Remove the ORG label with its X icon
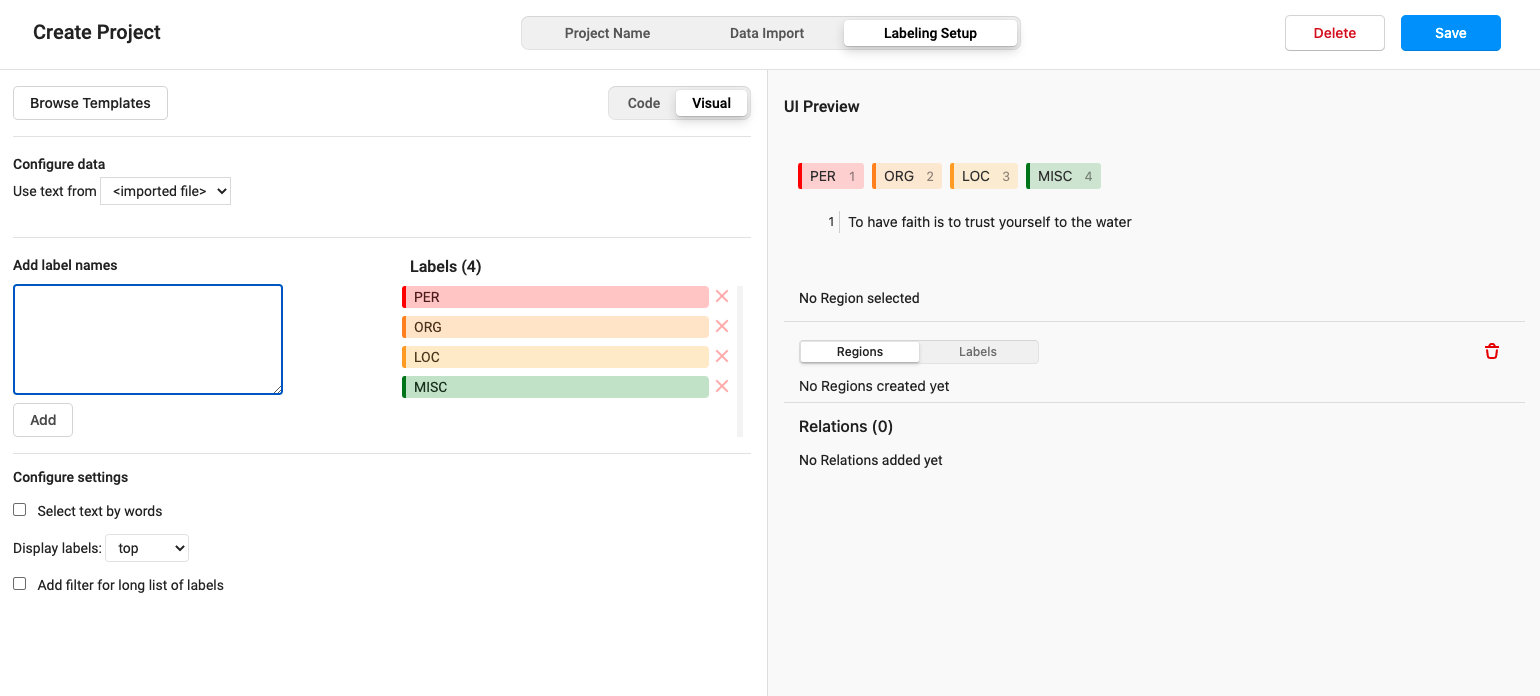Image resolution: width=1540 pixels, height=696 pixels. [x=722, y=326]
